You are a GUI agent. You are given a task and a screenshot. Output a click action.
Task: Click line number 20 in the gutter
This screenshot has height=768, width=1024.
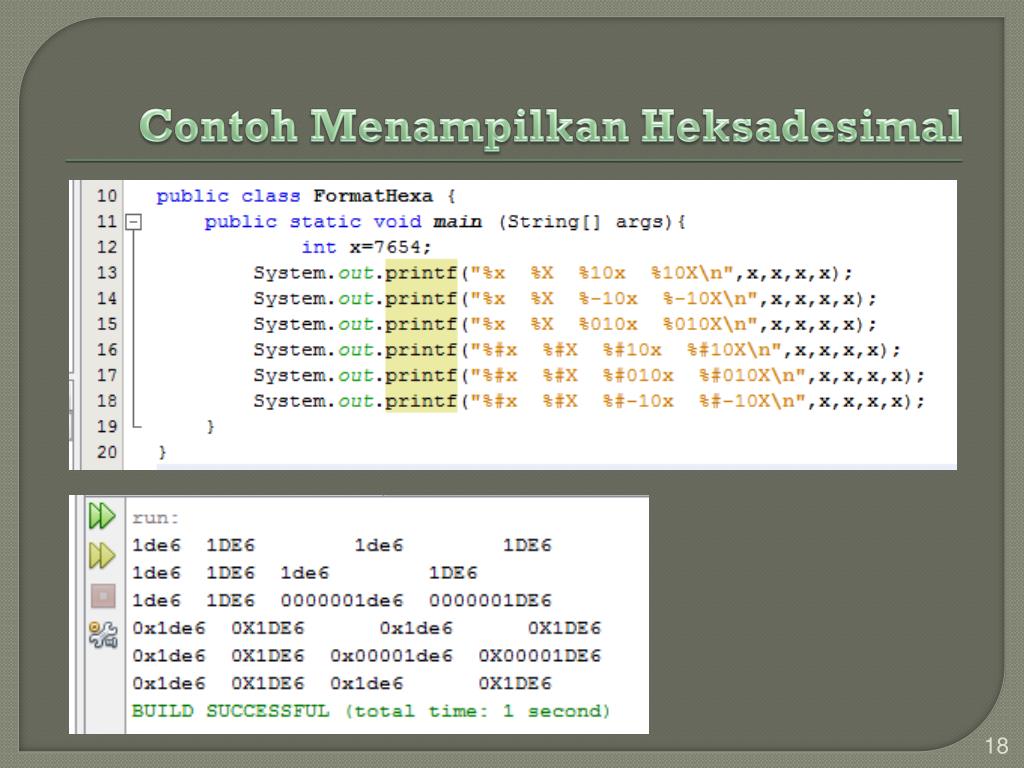click(x=106, y=452)
